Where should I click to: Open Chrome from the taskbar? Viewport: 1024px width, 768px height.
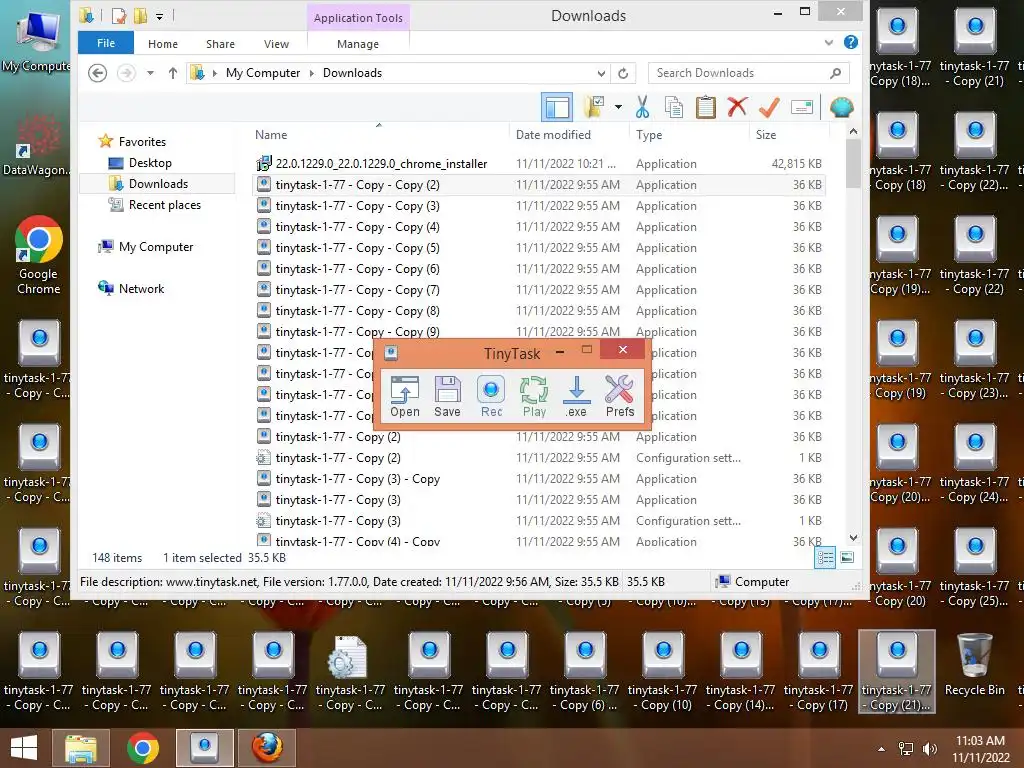coord(142,748)
